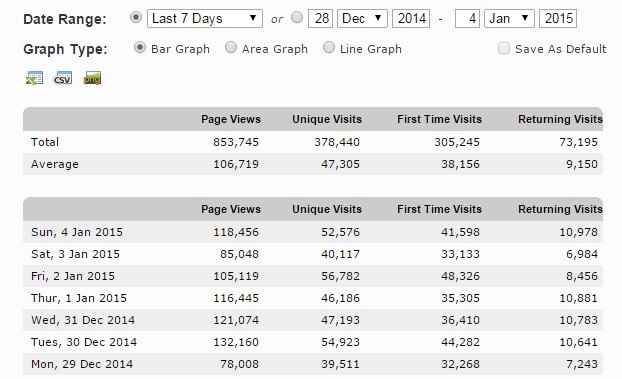Click the start day field showing 28
Screen dimensions: 622x379
pos(321,19)
